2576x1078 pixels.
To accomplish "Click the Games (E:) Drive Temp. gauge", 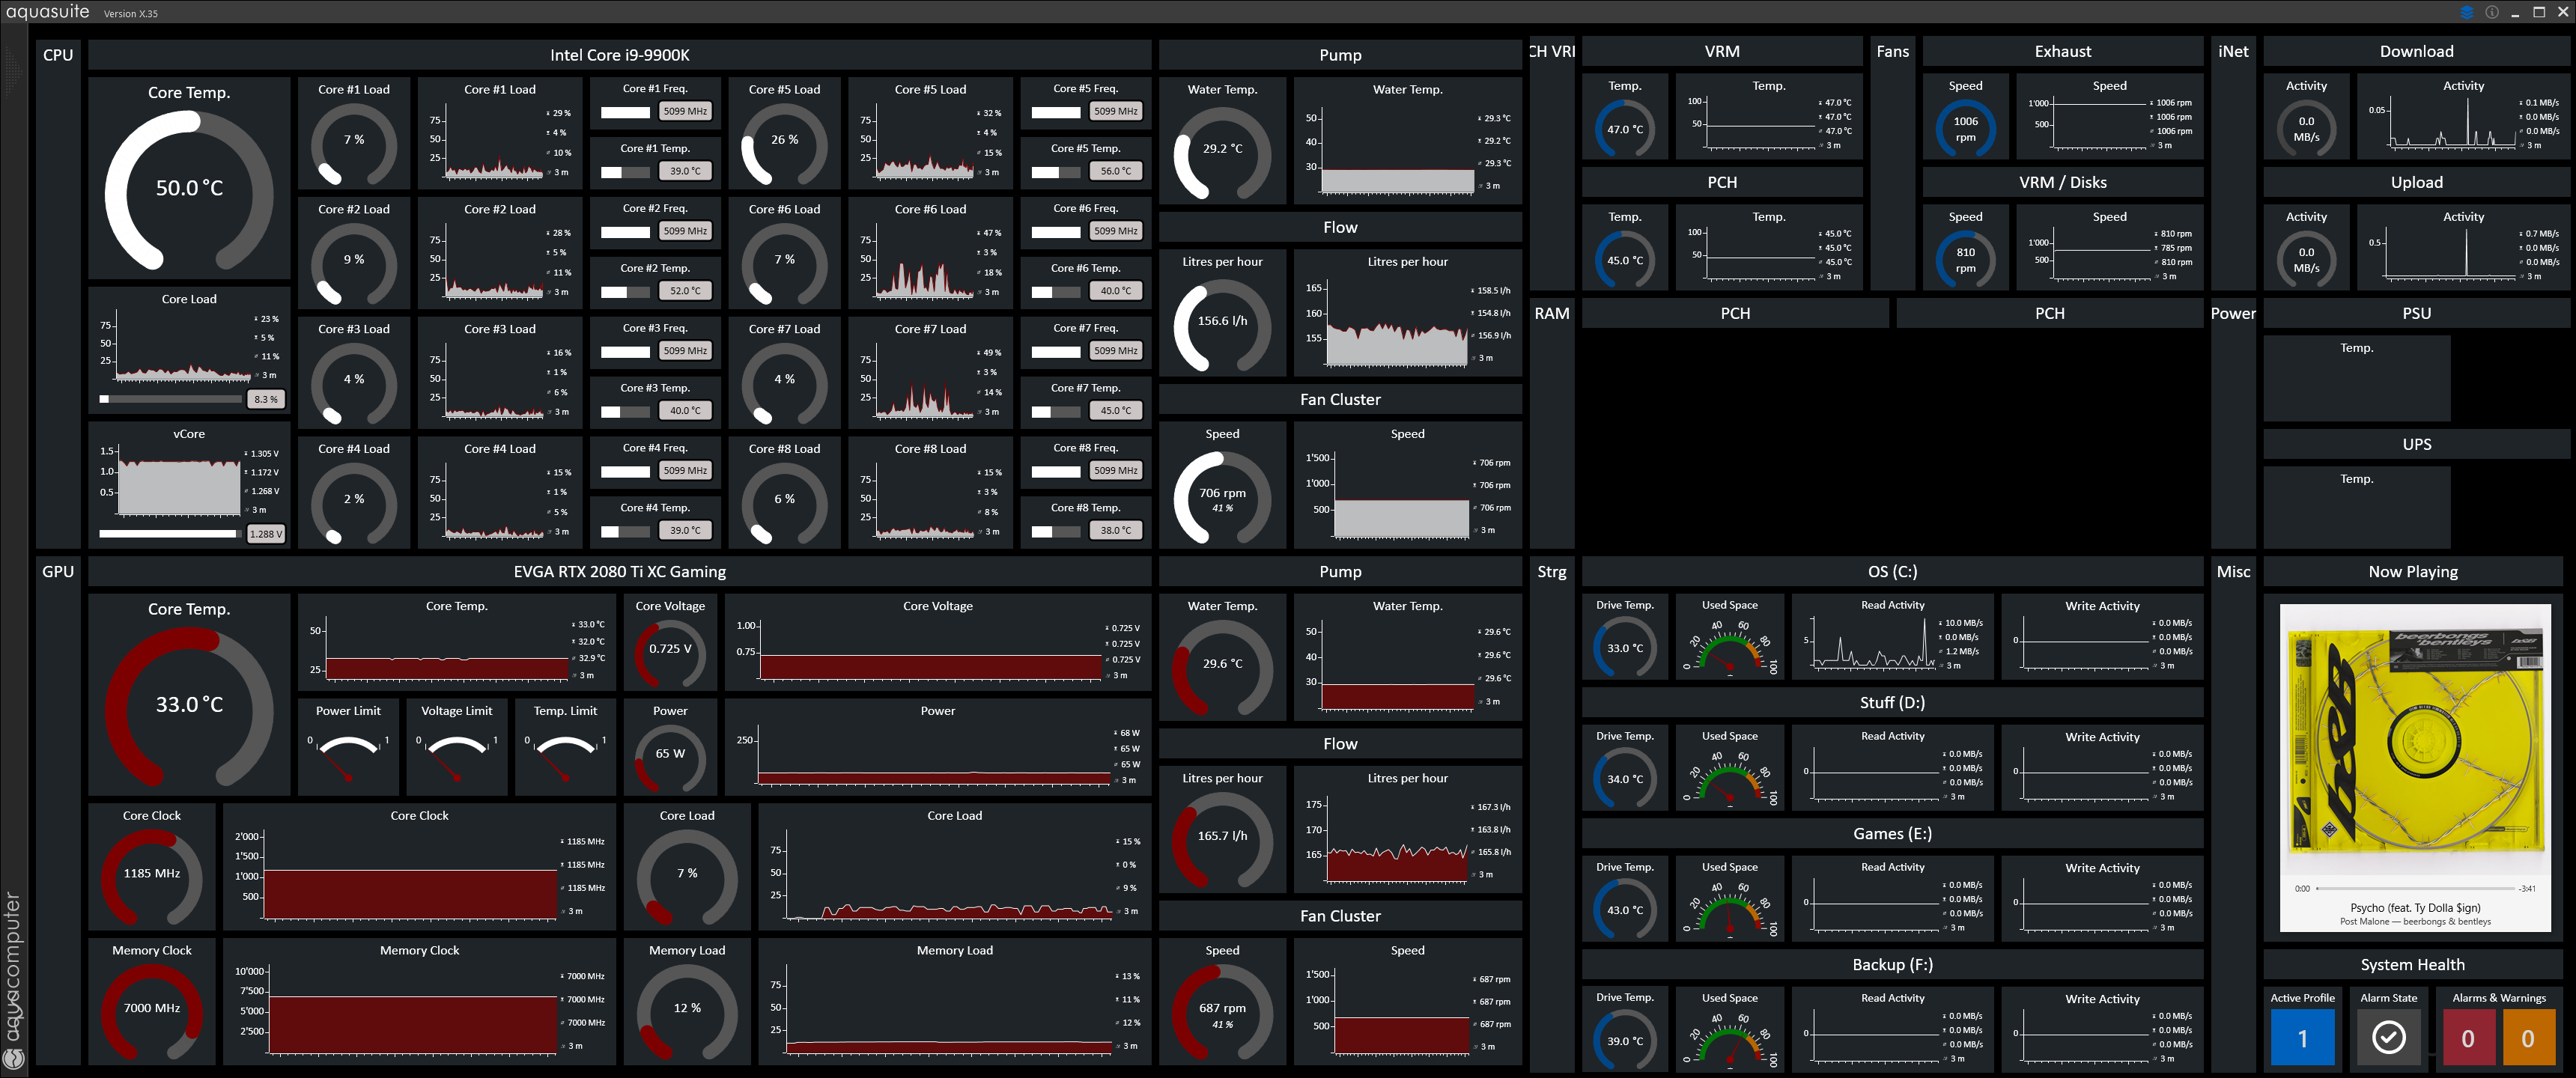I will [x=1624, y=909].
